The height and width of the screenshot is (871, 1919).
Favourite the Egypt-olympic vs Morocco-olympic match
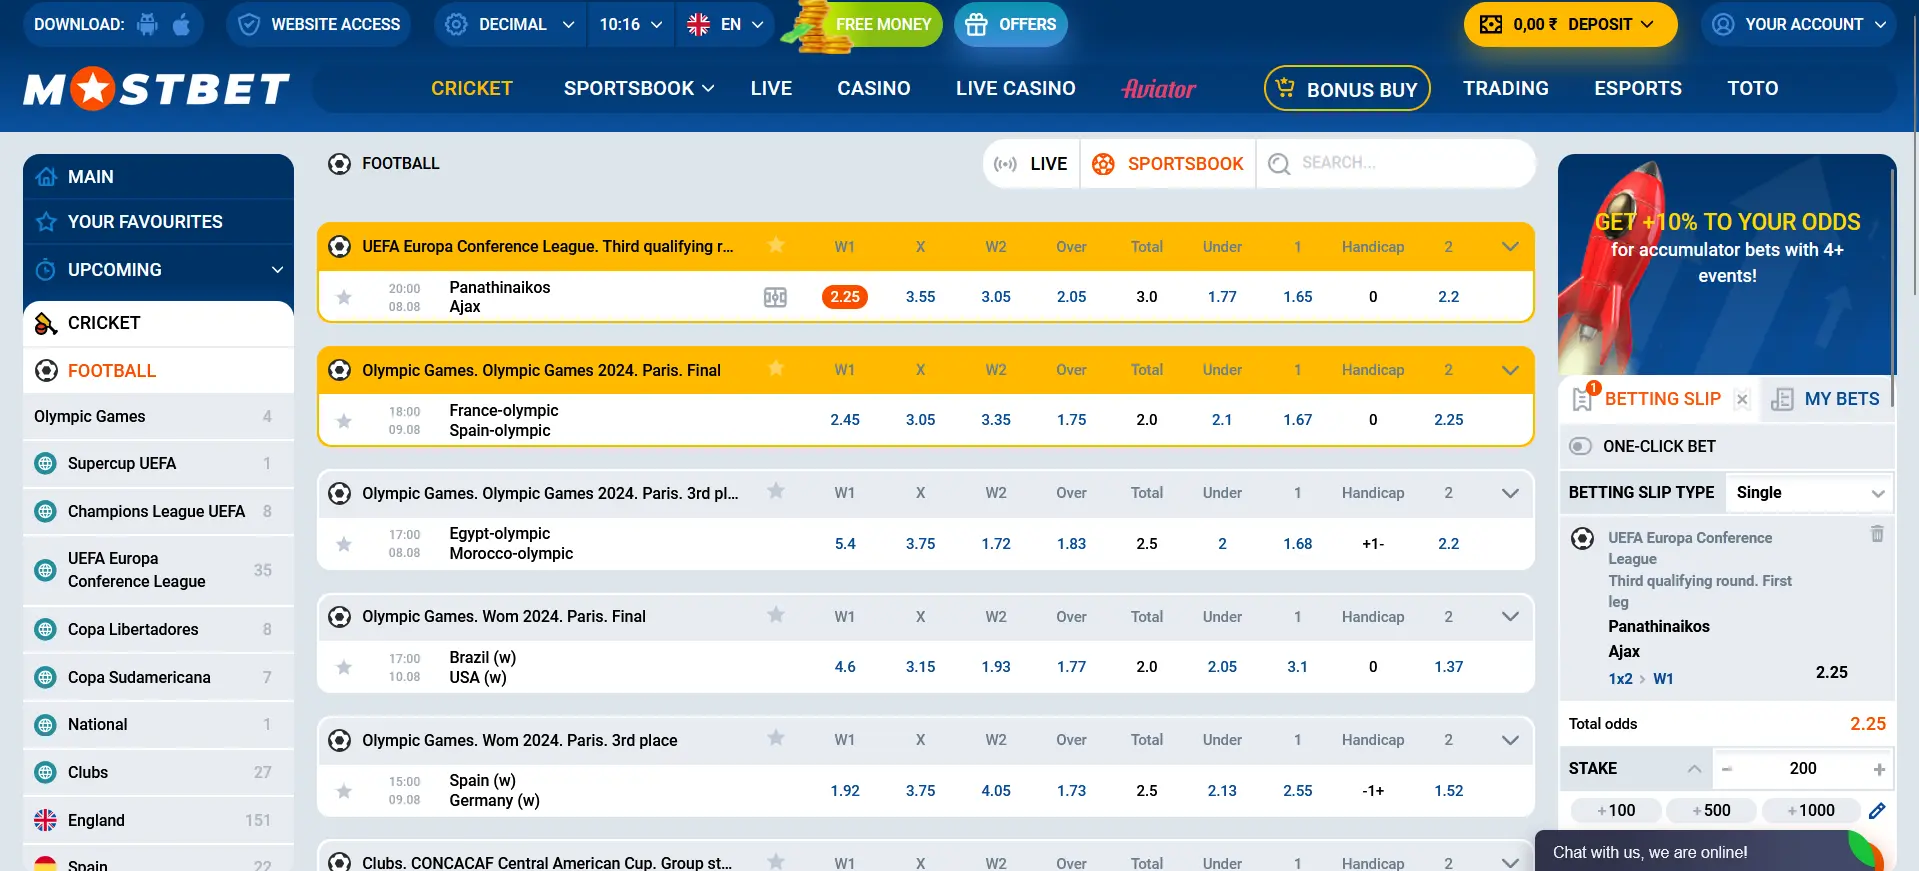[x=344, y=544]
